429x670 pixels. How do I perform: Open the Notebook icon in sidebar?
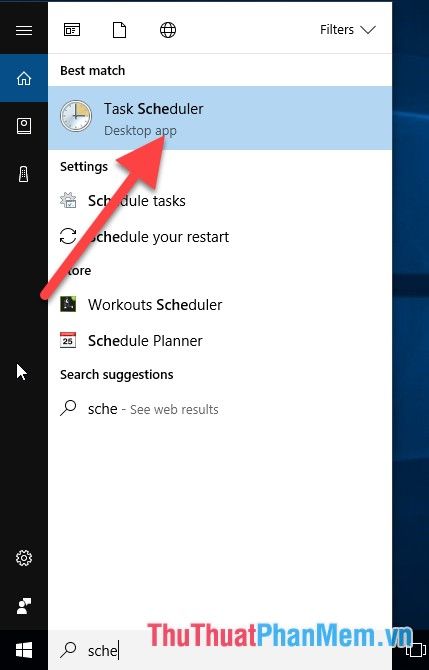pyautogui.click(x=24, y=126)
